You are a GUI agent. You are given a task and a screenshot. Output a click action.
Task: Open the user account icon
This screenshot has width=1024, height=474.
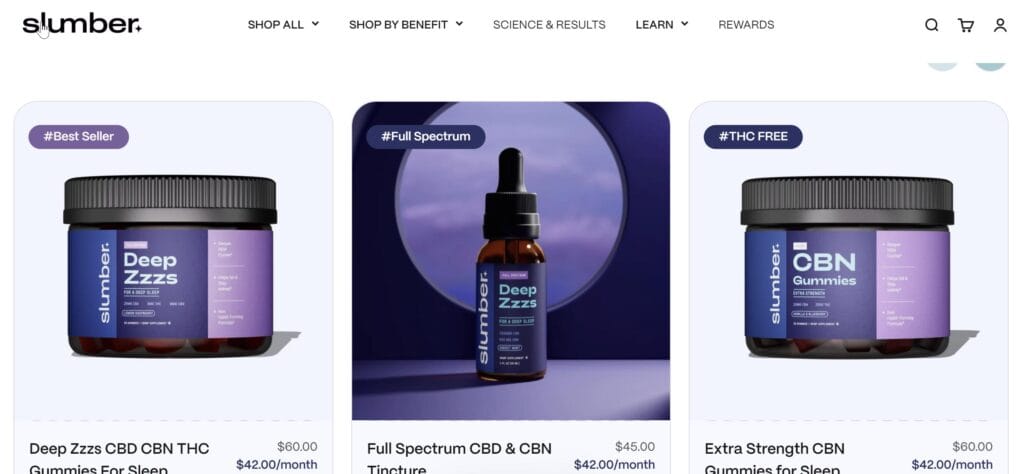(x=1000, y=25)
